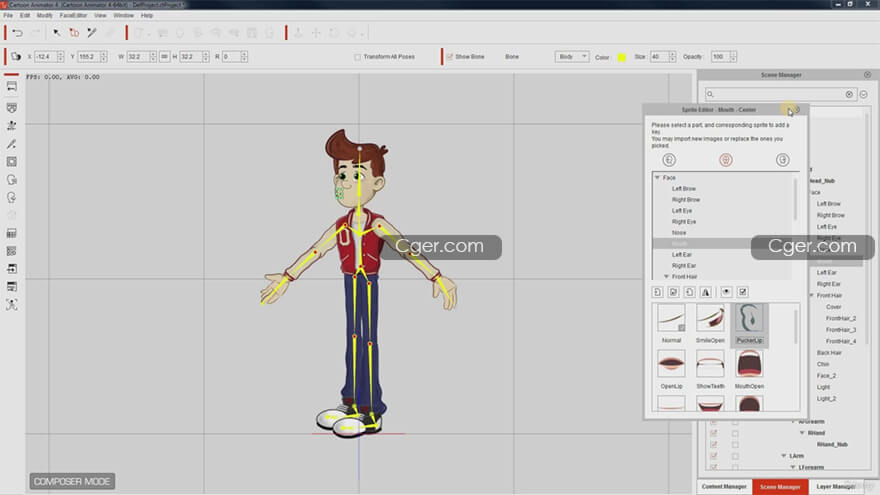Toggle the Show Bone checkbox
The width and height of the screenshot is (880, 495).
tap(450, 57)
